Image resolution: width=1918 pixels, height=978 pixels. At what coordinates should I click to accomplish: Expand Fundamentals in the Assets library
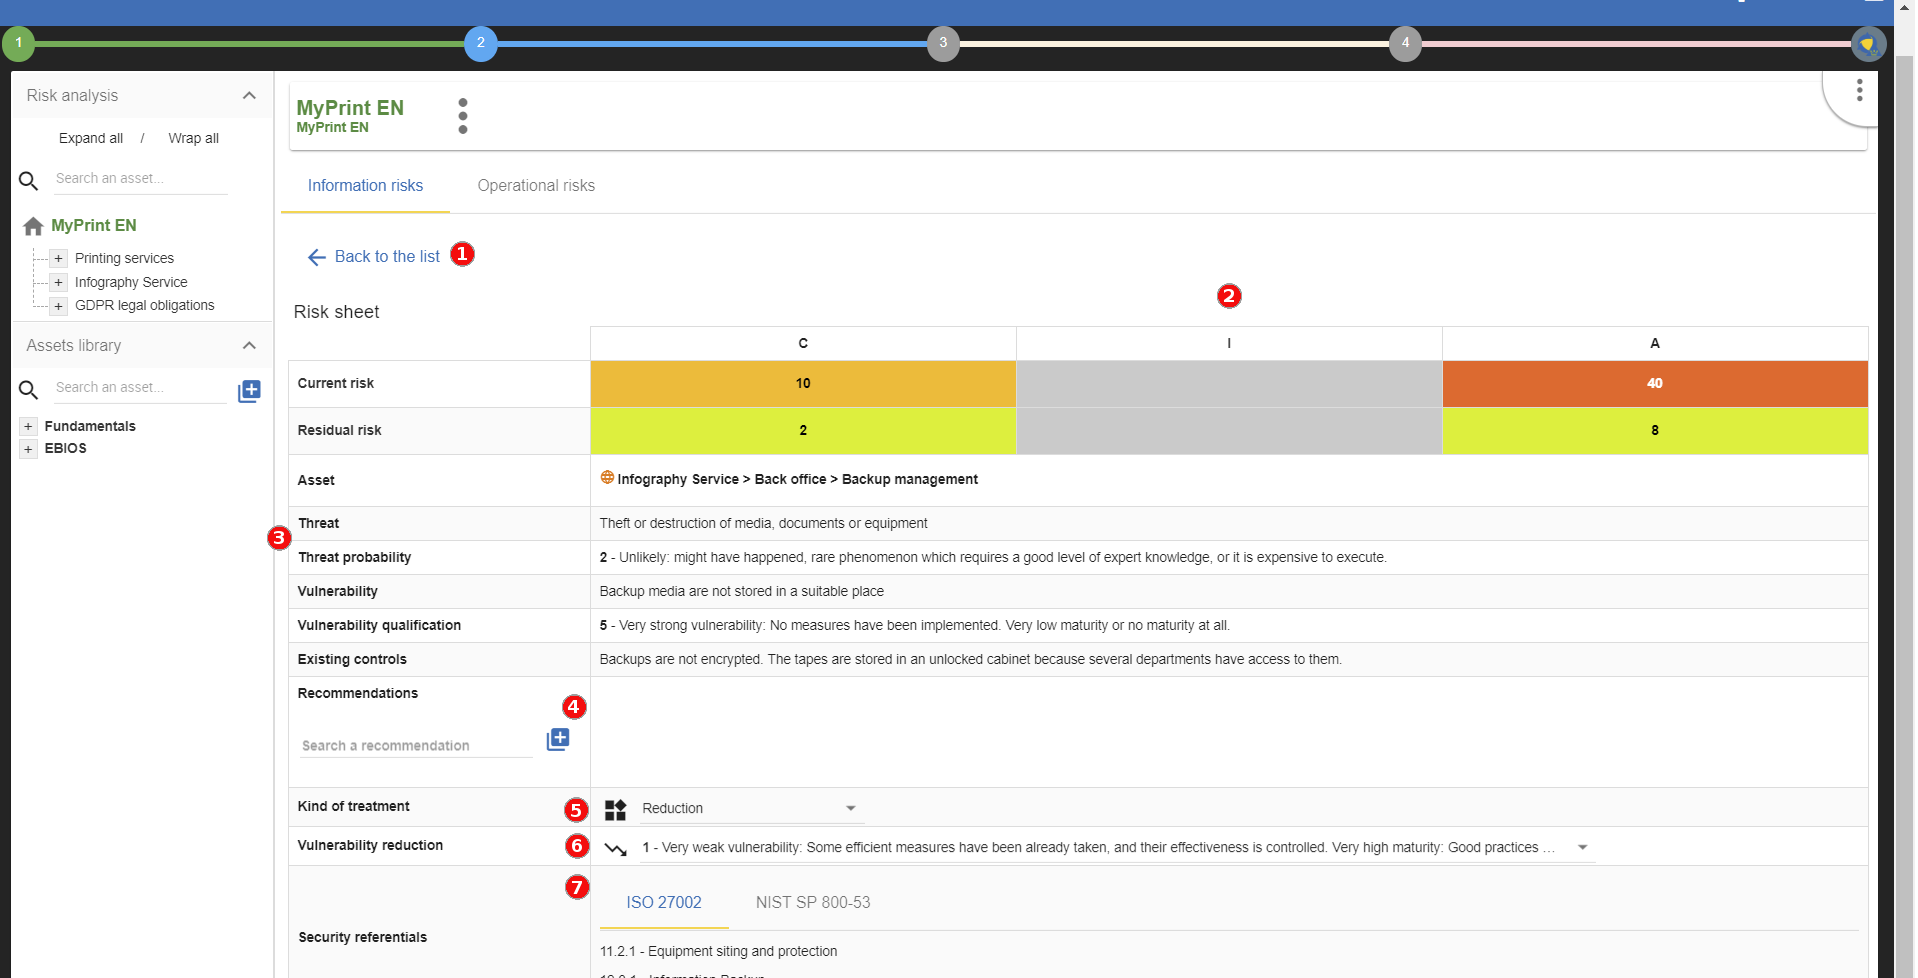click(26, 426)
